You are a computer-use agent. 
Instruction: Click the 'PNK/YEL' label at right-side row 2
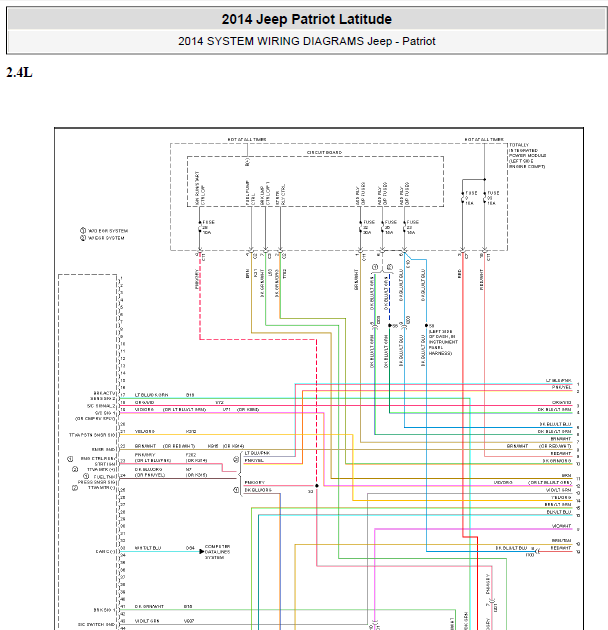pos(561,388)
